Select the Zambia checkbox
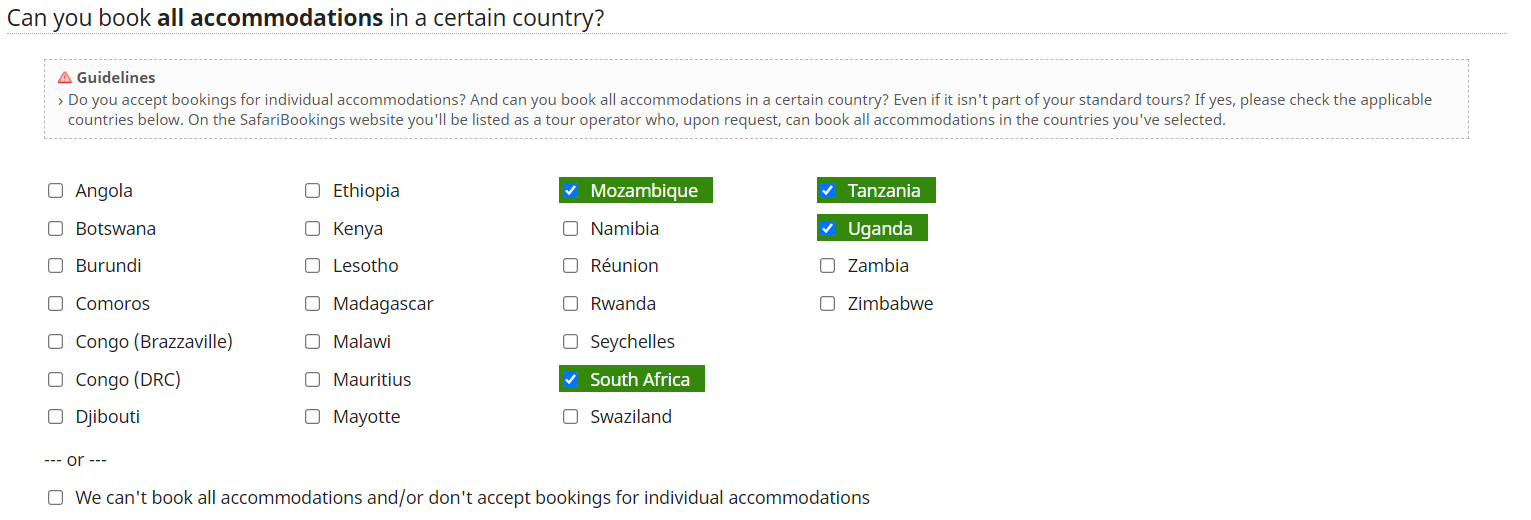This screenshot has width=1531, height=520. click(828, 266)
